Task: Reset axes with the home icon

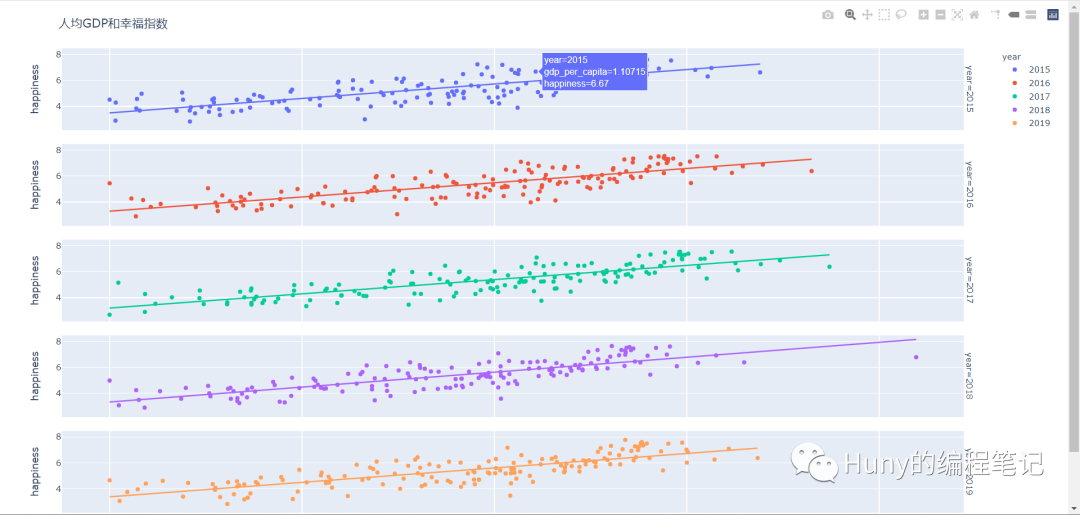Action: coord(974,15)
